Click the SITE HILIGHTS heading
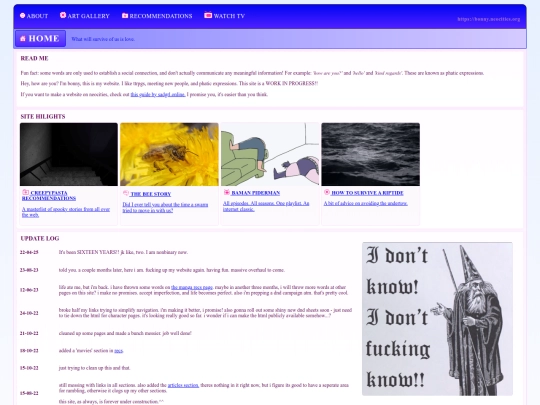 tap(43, 116)
